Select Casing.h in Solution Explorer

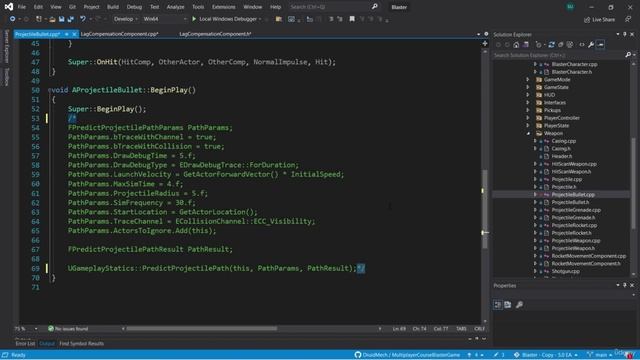[561, 149]
